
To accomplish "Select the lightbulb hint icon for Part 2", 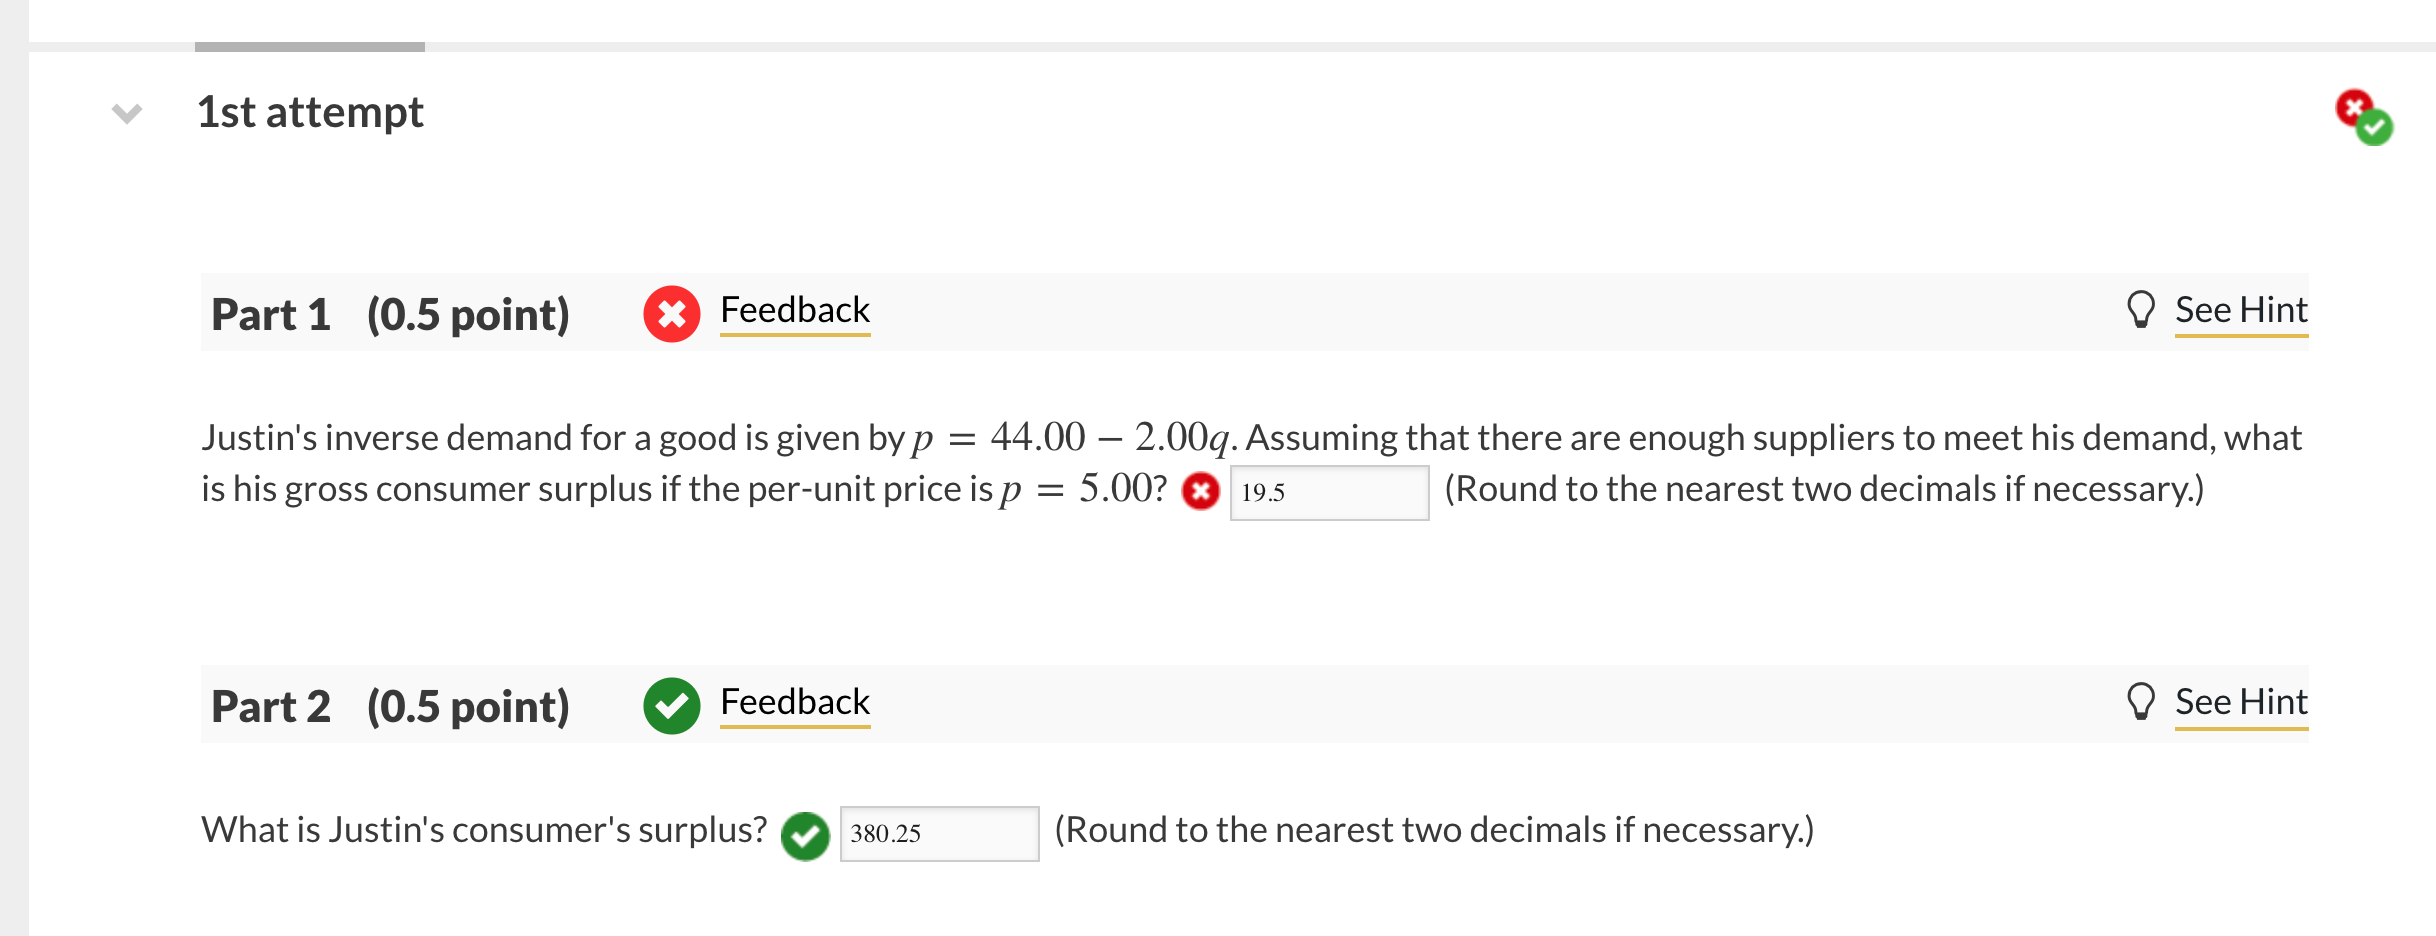I will (x=2140, y=700).
